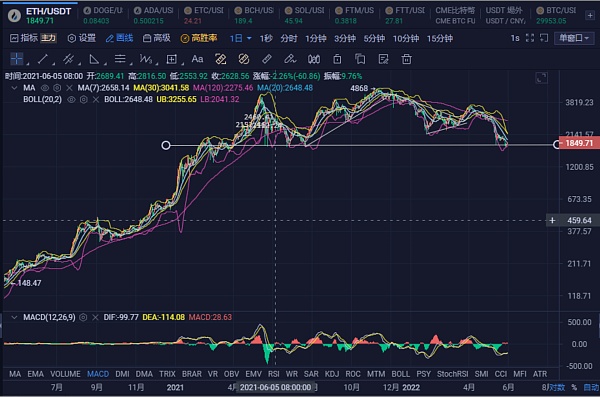Click the fullscreen icon in top toolbar

[530, 38]
